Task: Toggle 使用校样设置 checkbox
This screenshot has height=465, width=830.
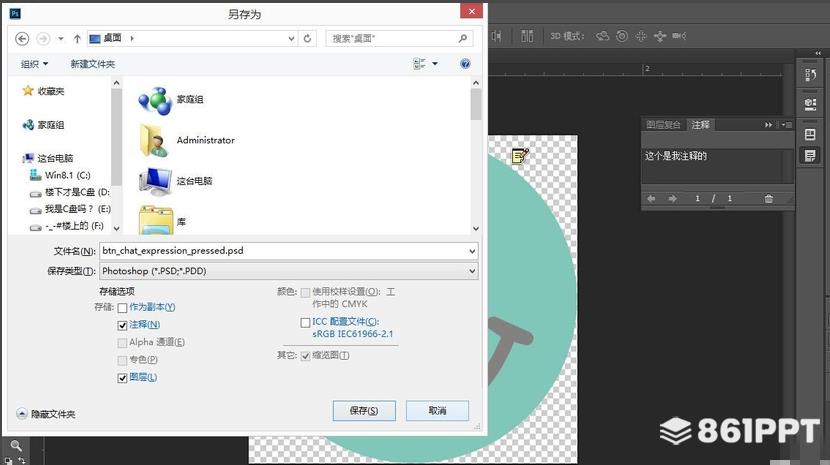Action: (x=305, y=292)
